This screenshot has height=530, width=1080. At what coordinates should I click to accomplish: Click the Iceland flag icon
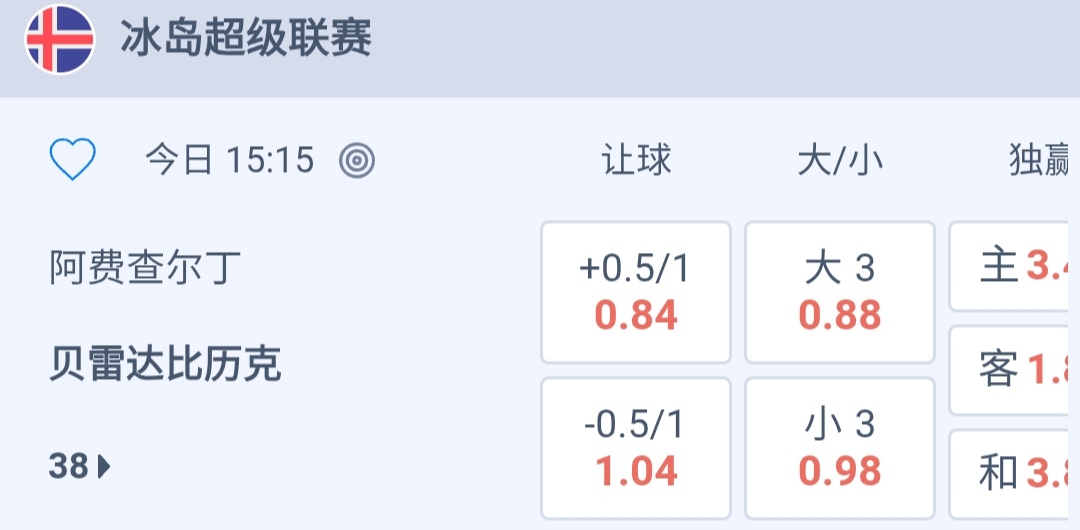(x=60, y=40)
